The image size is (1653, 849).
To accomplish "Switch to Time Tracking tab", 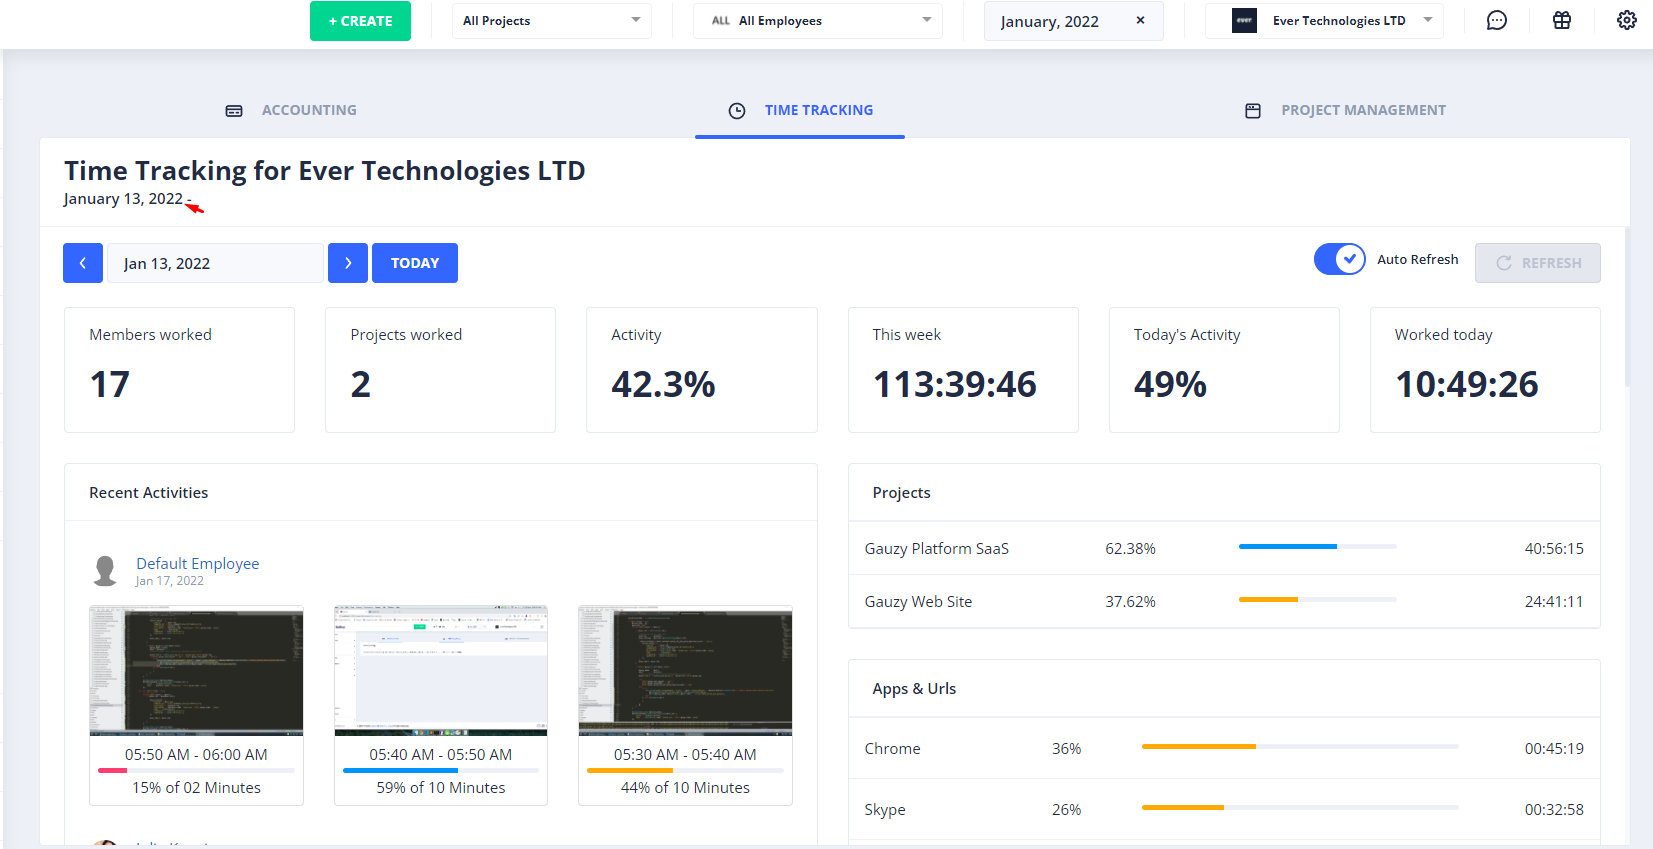I will click(800, 110).
